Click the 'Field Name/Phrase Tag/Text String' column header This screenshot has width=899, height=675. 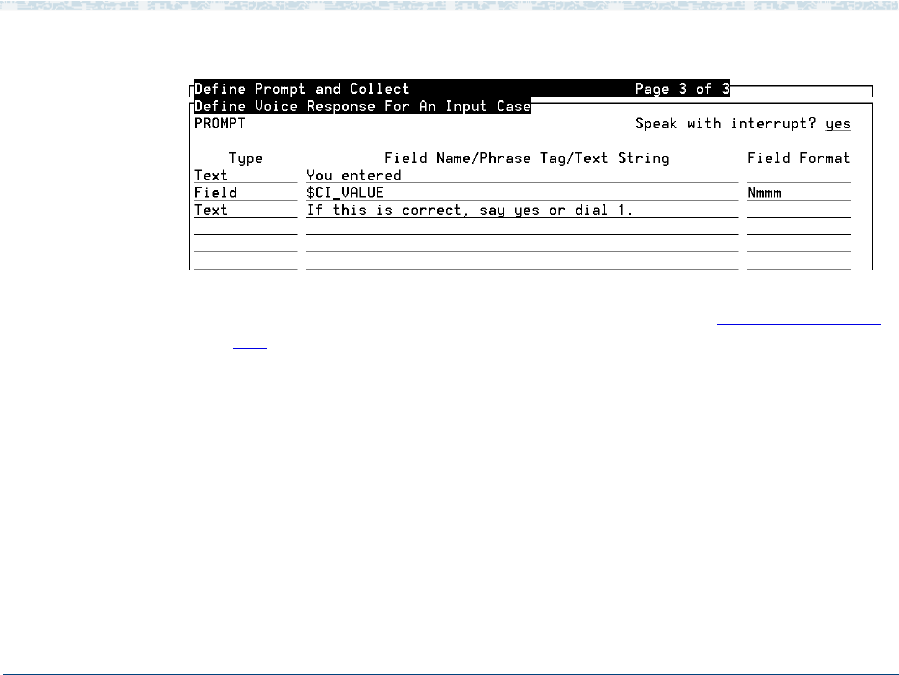[x=526, y=158]
